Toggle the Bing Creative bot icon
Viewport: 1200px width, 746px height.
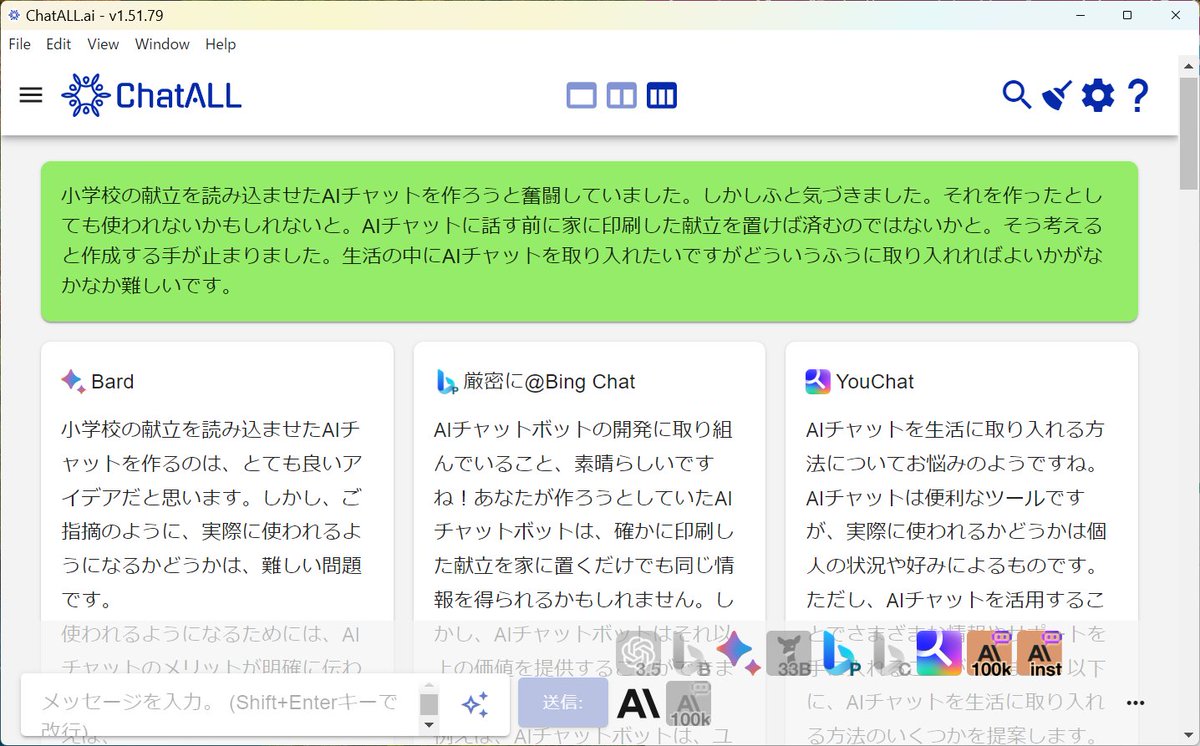890,654
